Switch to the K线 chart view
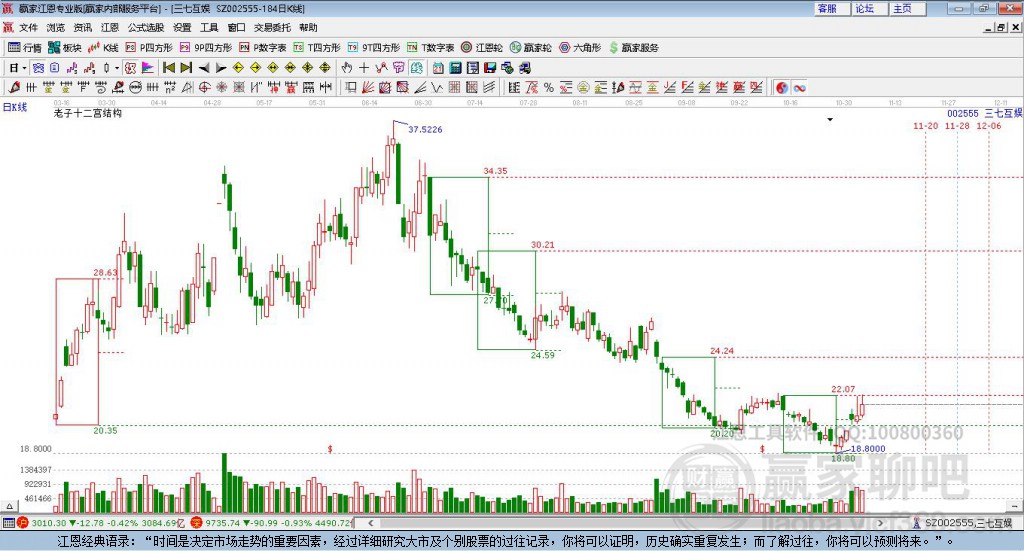 (x=103, y=48)
